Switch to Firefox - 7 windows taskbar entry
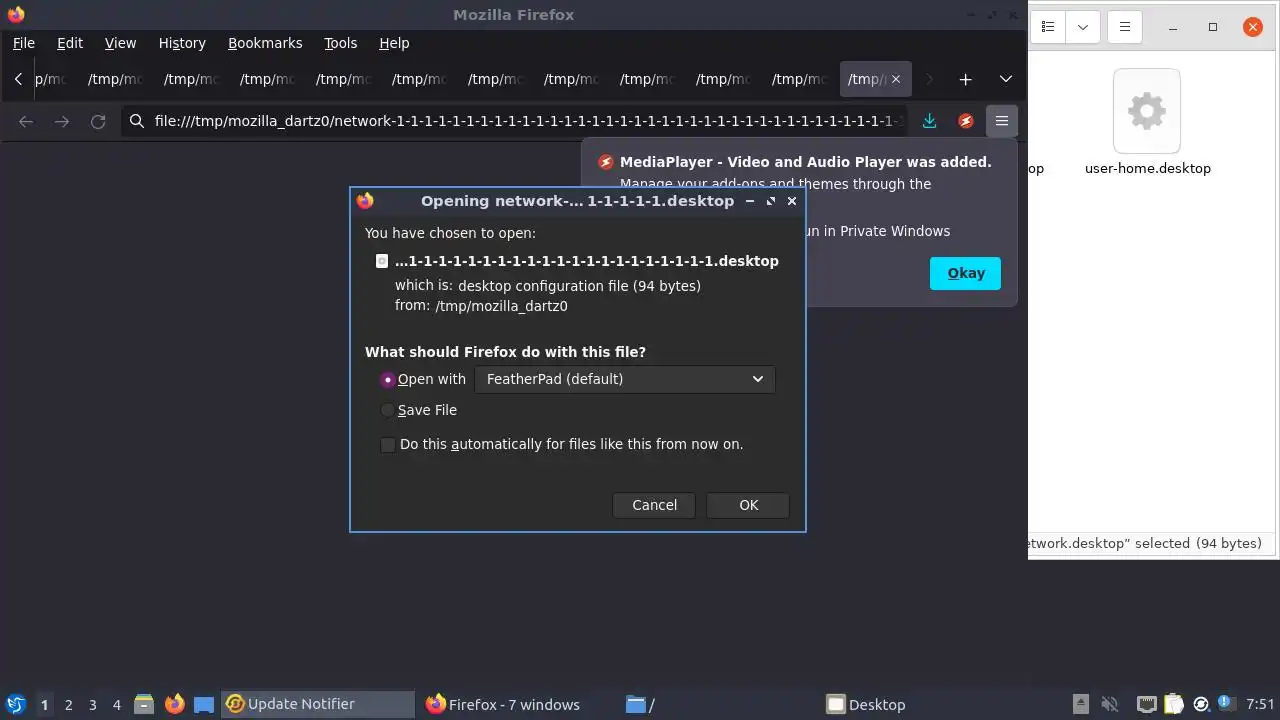Image resolution: width=1280 pixels, height=720 pixels. tap(515, 704)
